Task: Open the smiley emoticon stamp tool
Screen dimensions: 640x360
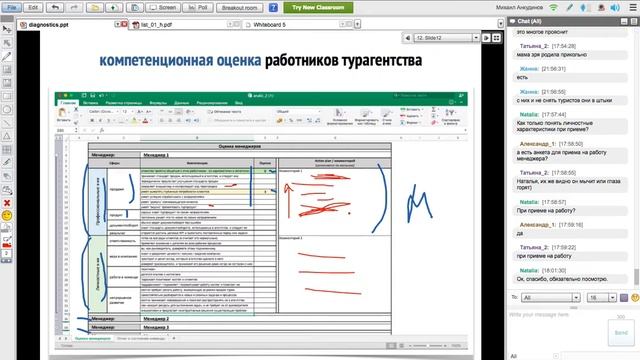Action: [x=7, y=216]
